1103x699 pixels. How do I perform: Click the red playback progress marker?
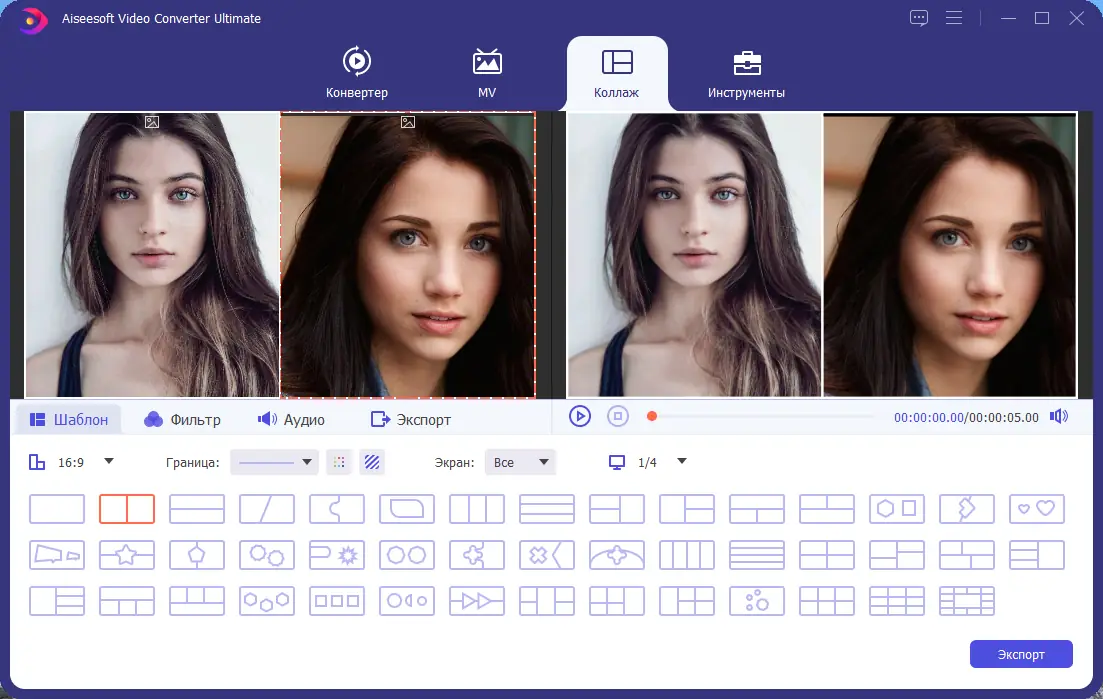click(x=652, y=416)
